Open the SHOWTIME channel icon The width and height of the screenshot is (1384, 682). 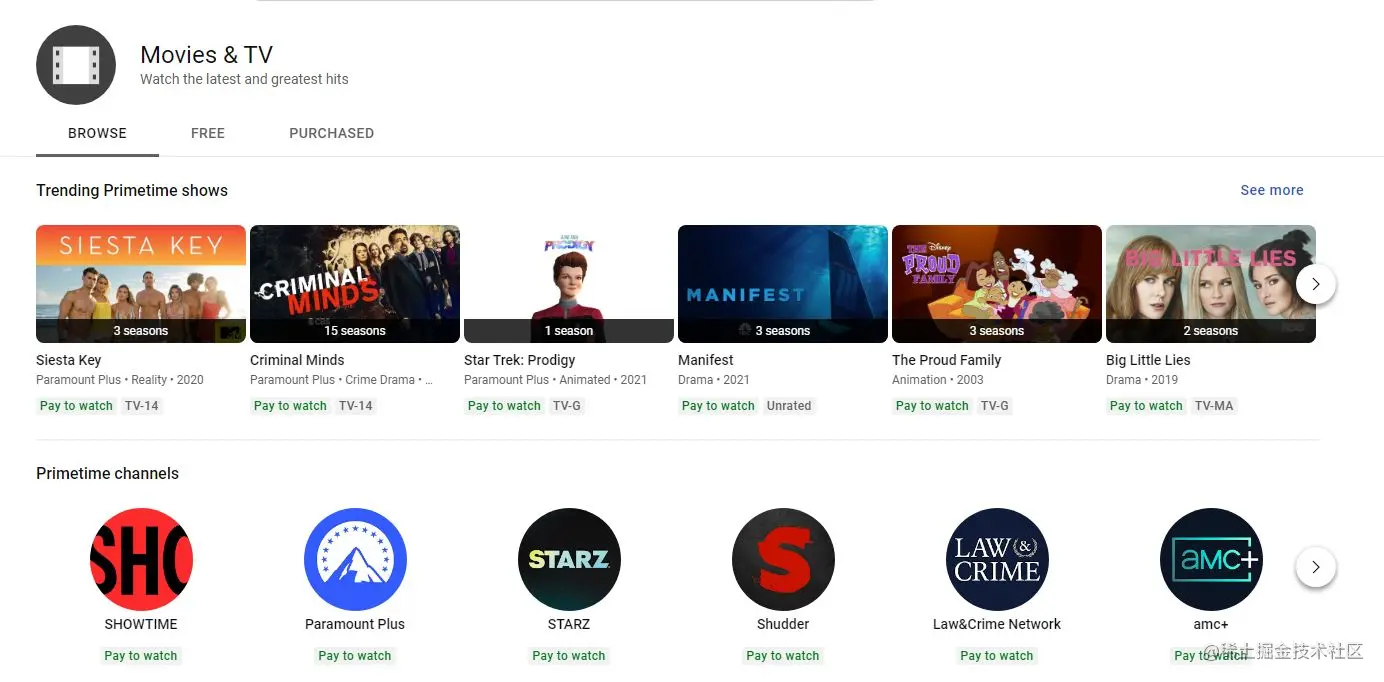[x=140, y=560]
